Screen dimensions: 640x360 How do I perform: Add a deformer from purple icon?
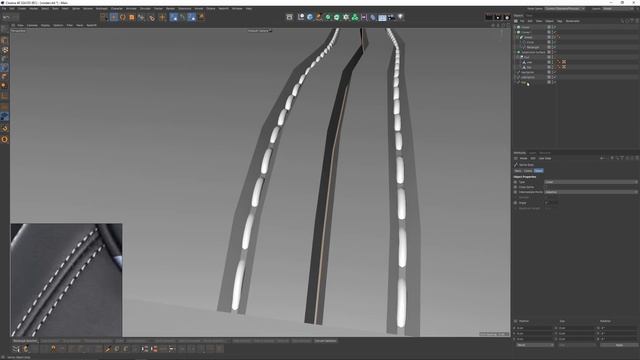coord(364,17)
